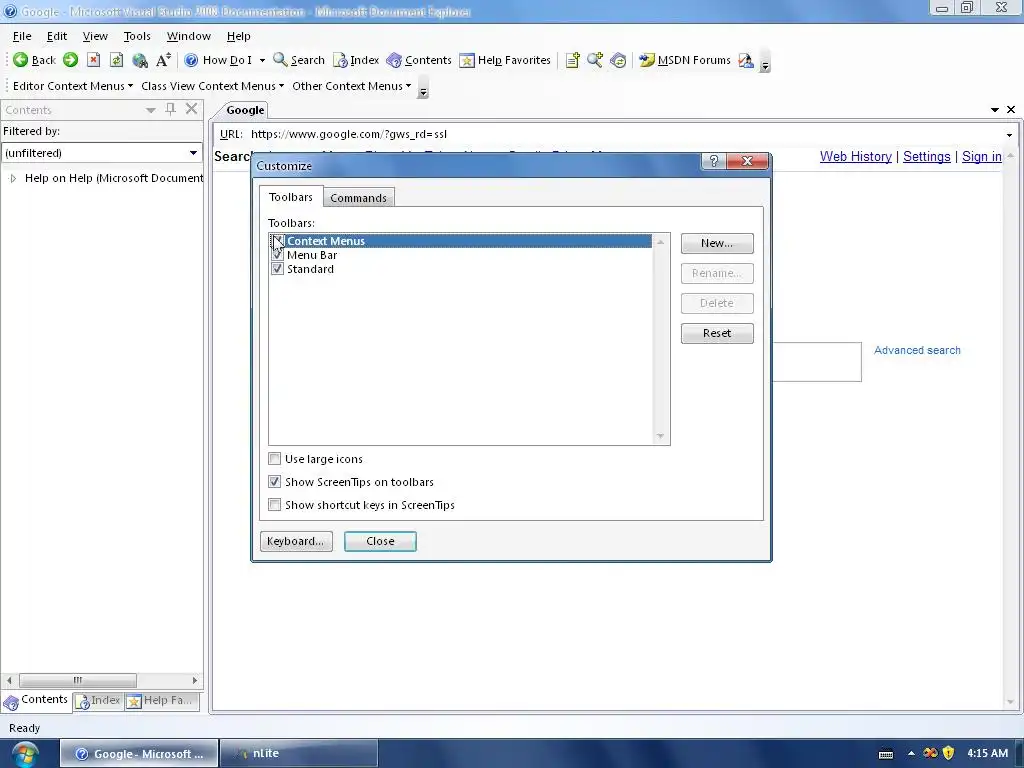Screen dimensions: 1024x768
Task: Pin the Contents panel with the pushpin icon
Action: point(170,109)
